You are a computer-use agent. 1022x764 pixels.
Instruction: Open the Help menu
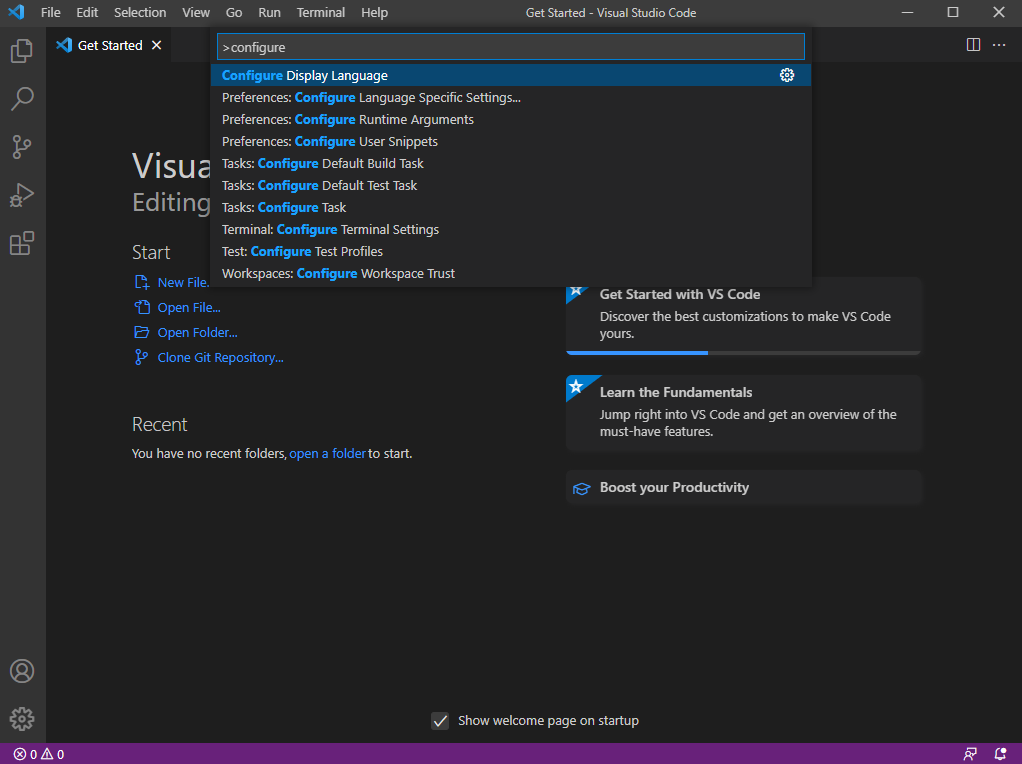coord(374,12)
